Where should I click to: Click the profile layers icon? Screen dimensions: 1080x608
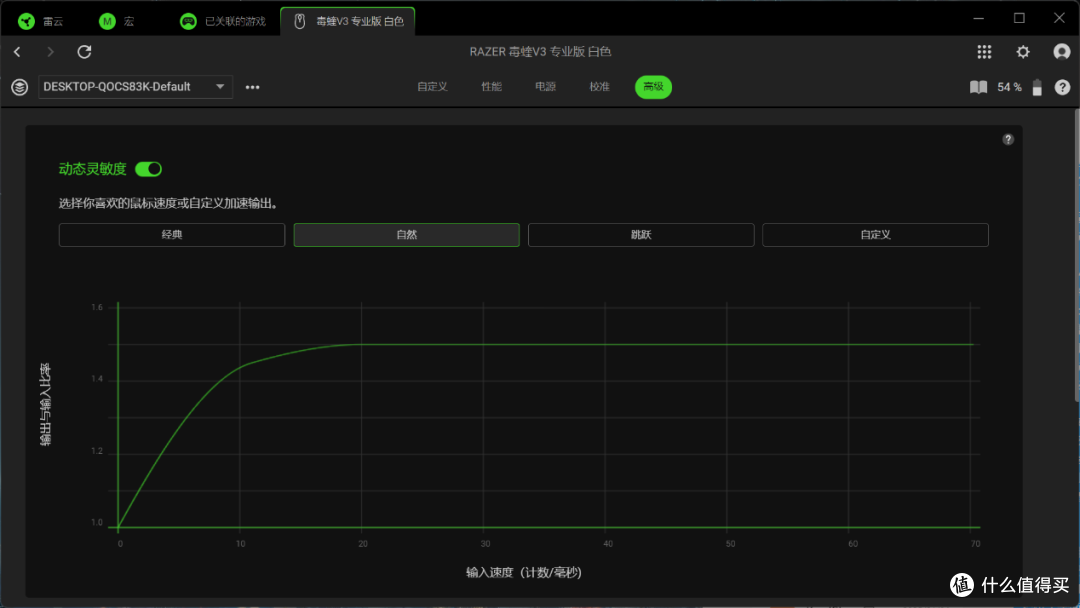(19, 87)
